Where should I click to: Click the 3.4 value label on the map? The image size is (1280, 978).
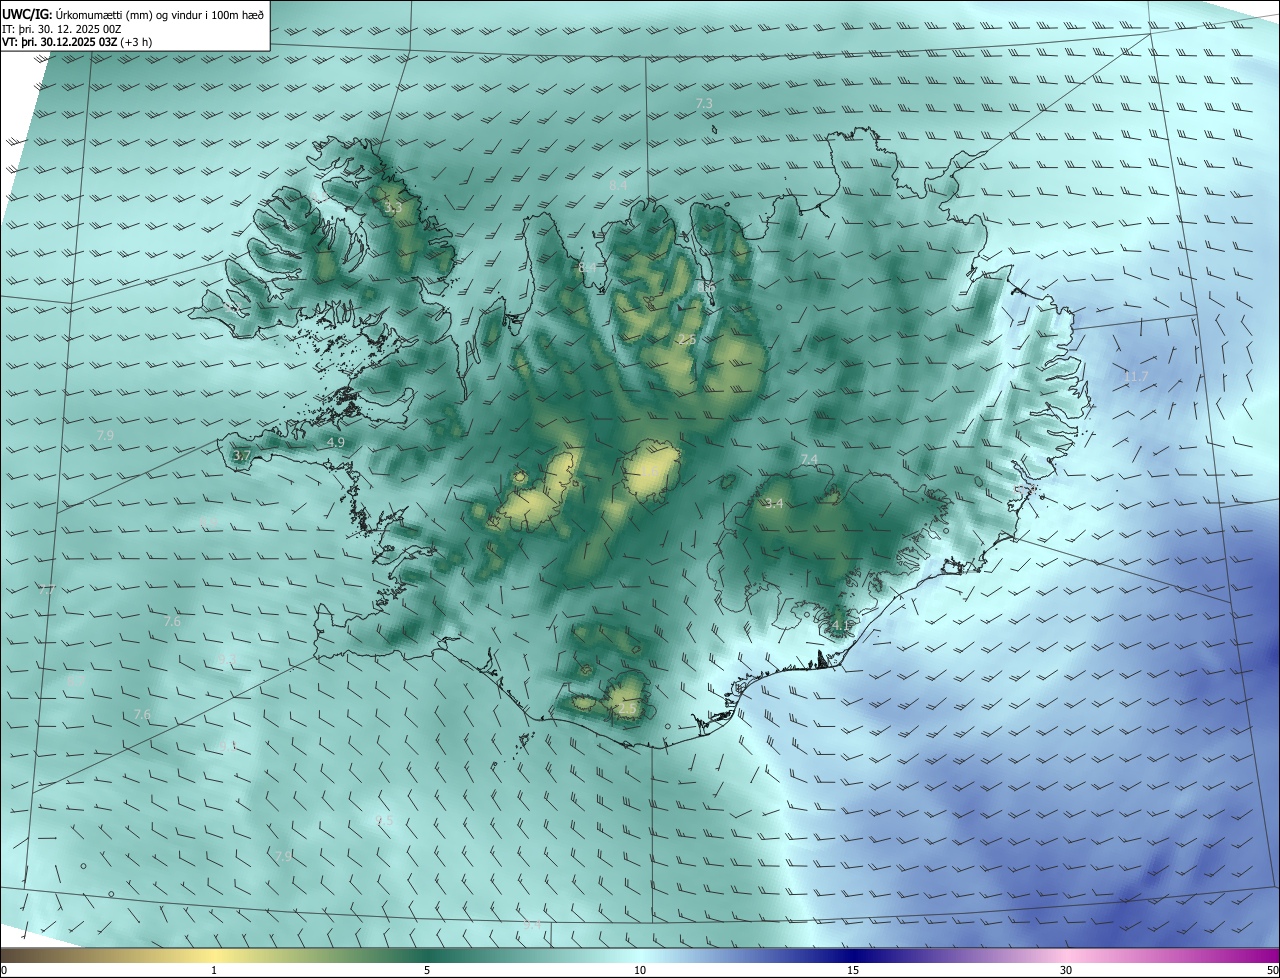(774, 503)
